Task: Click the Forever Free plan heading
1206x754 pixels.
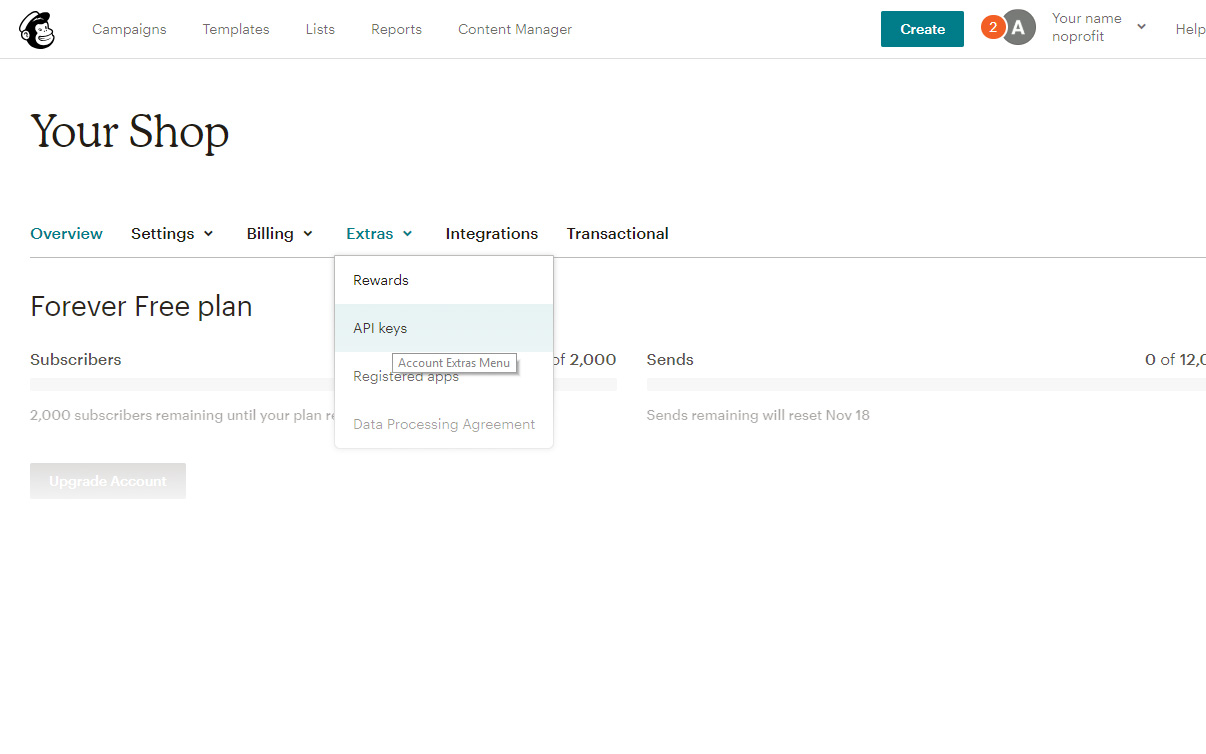Action: pos(141,306)
